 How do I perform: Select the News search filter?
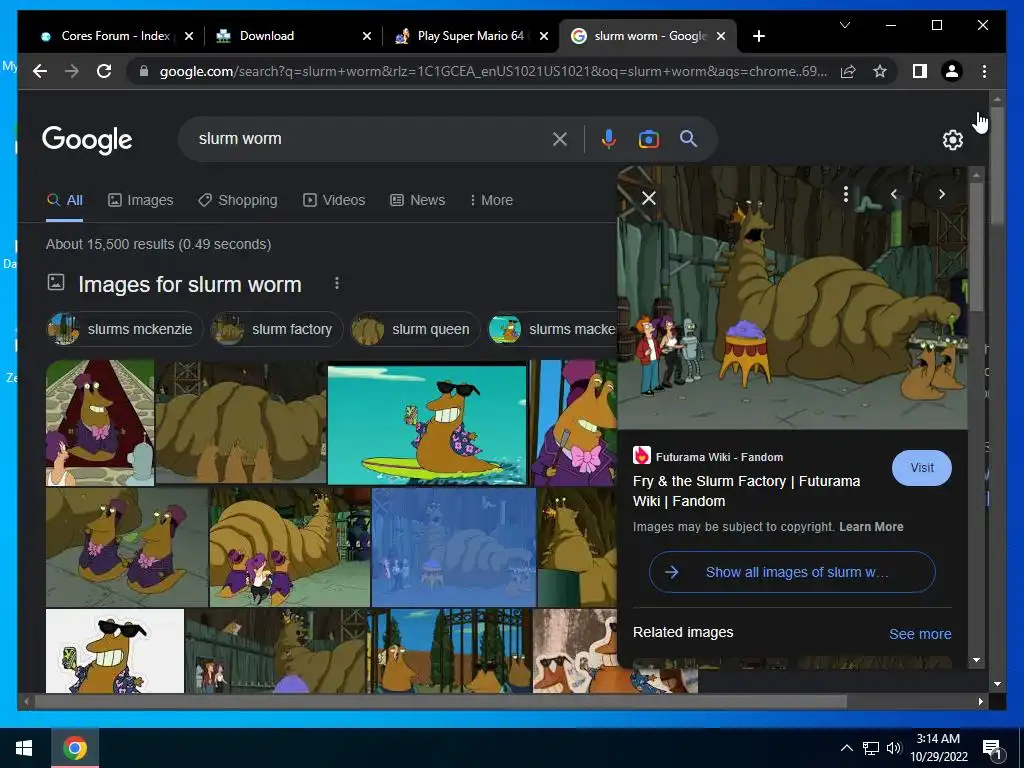tap(417, 200)
